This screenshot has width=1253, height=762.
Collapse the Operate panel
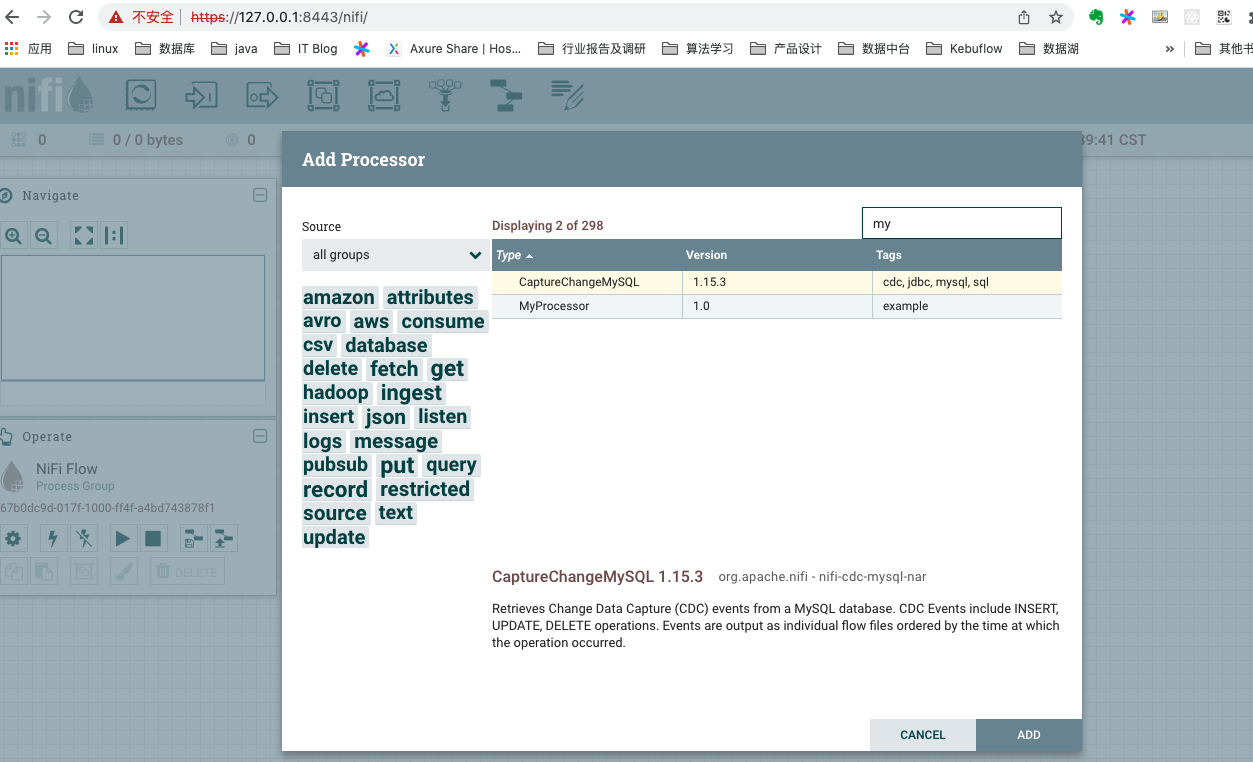tap(260, 436)
